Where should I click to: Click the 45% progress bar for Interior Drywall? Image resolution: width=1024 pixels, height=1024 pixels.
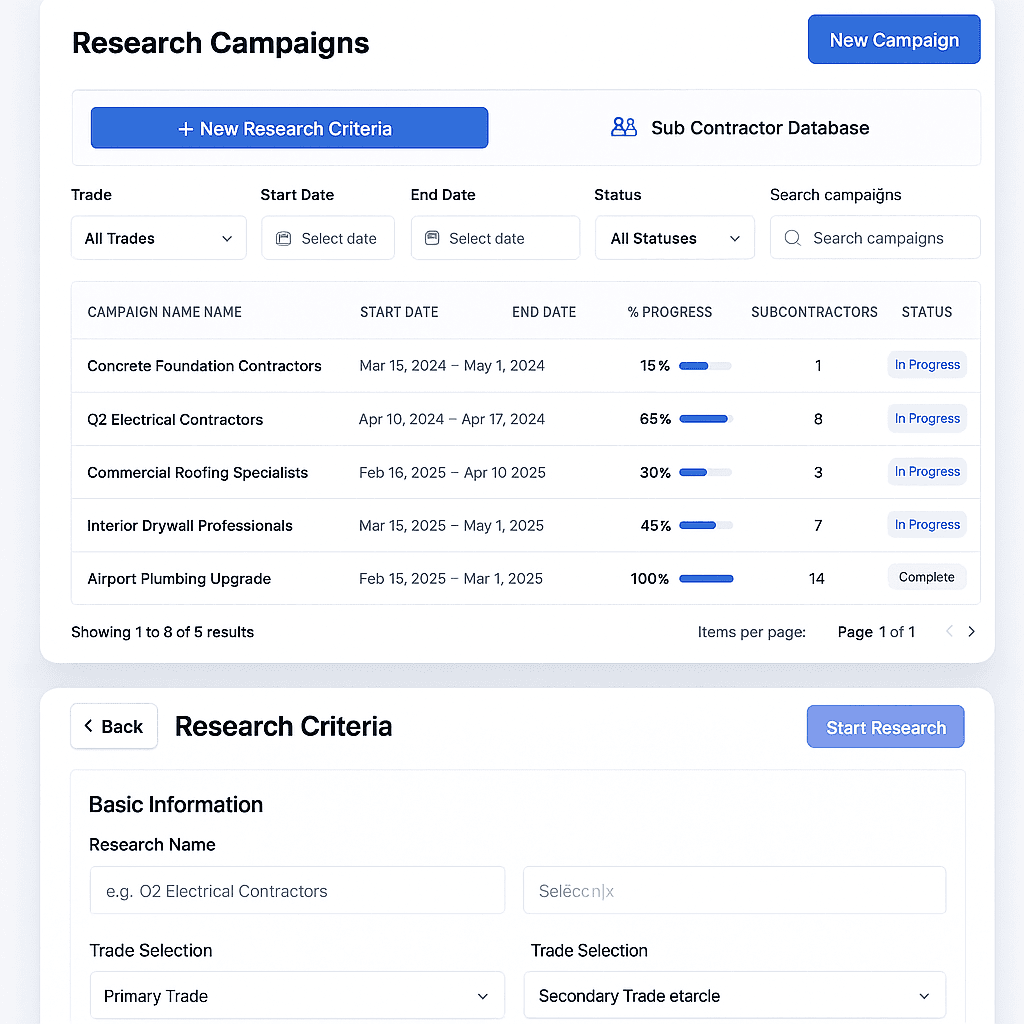706,526
